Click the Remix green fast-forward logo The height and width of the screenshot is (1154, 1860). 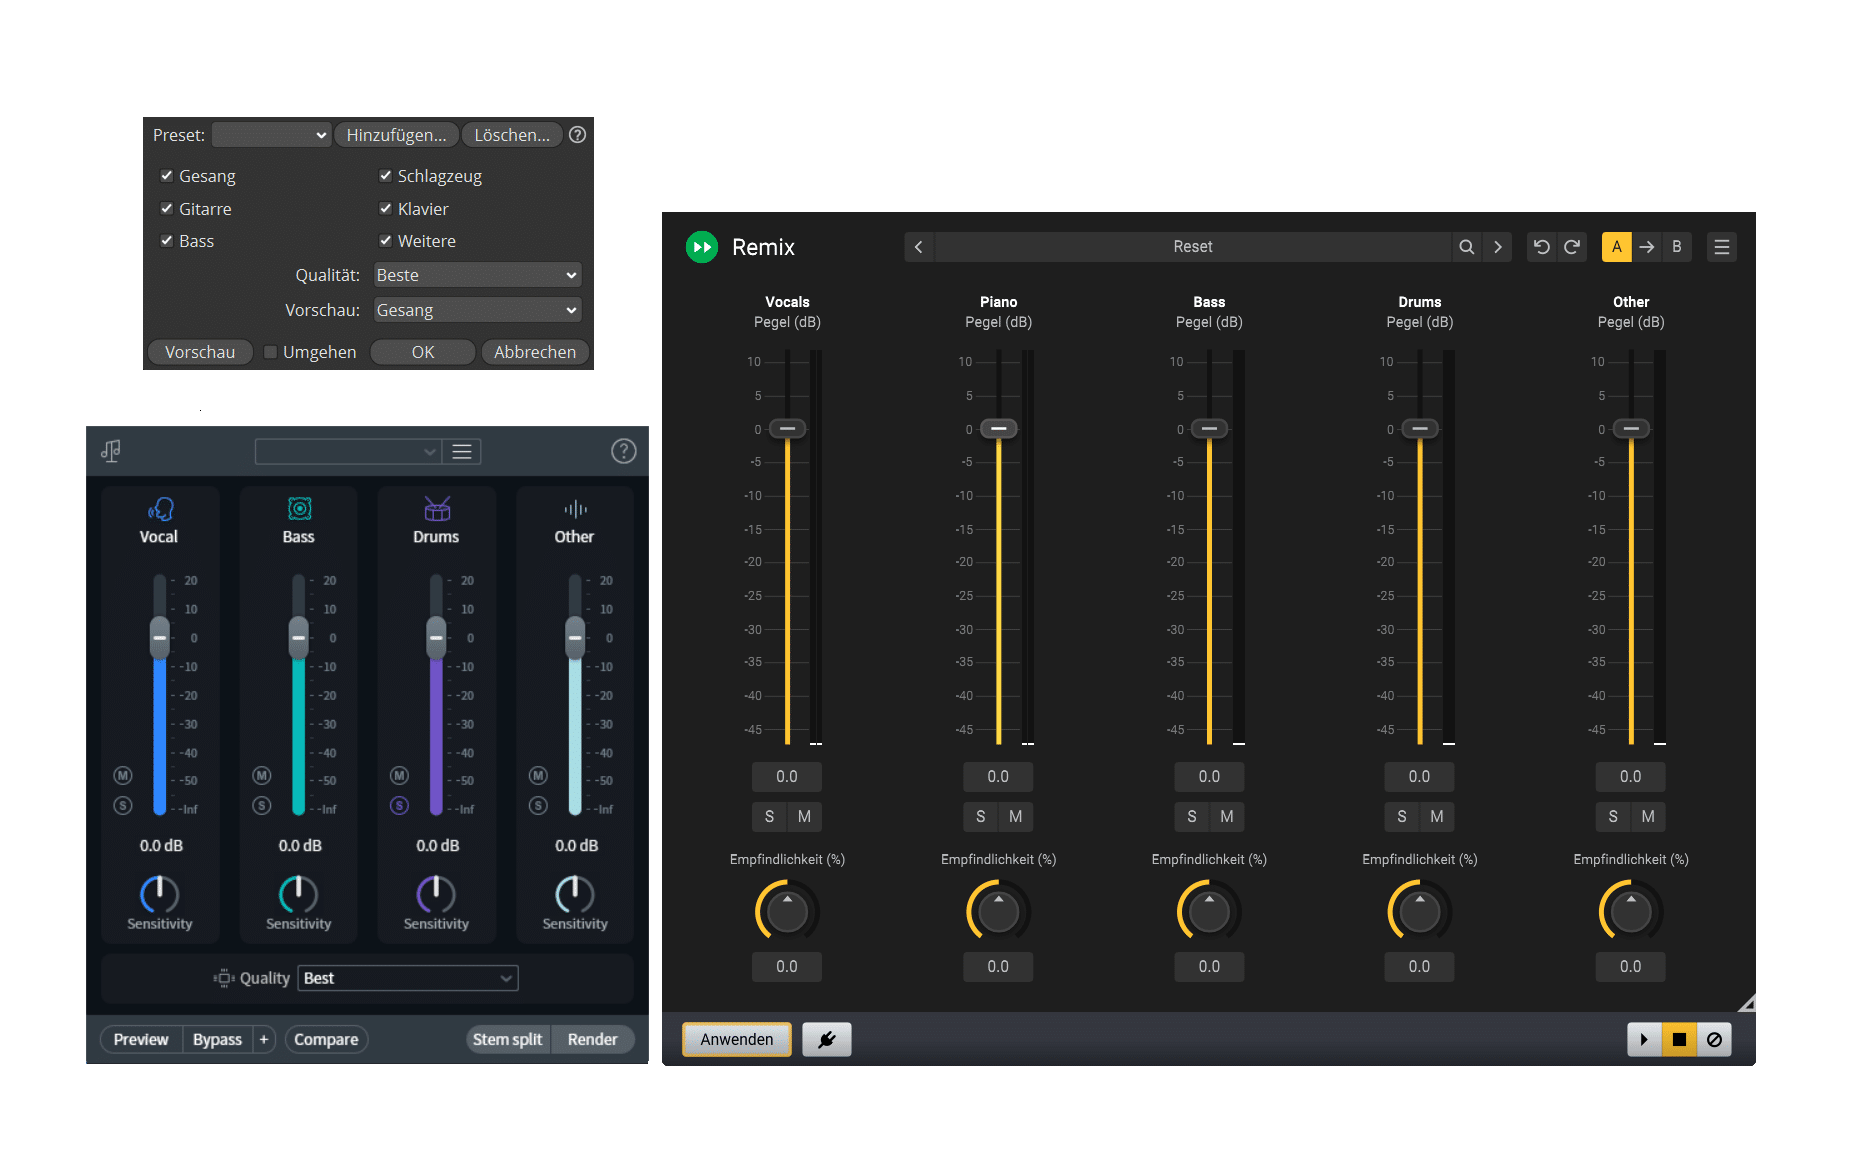click(702, 247)
